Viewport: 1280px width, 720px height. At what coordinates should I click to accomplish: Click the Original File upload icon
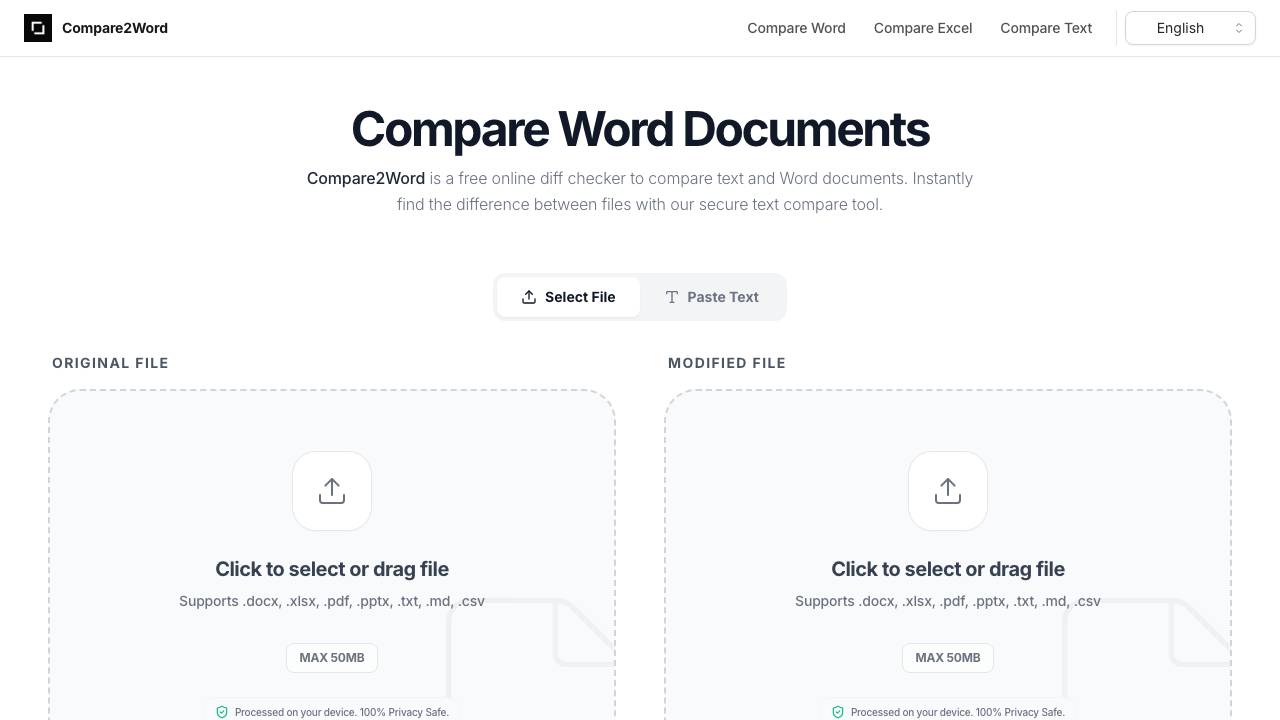pos(332,491)
